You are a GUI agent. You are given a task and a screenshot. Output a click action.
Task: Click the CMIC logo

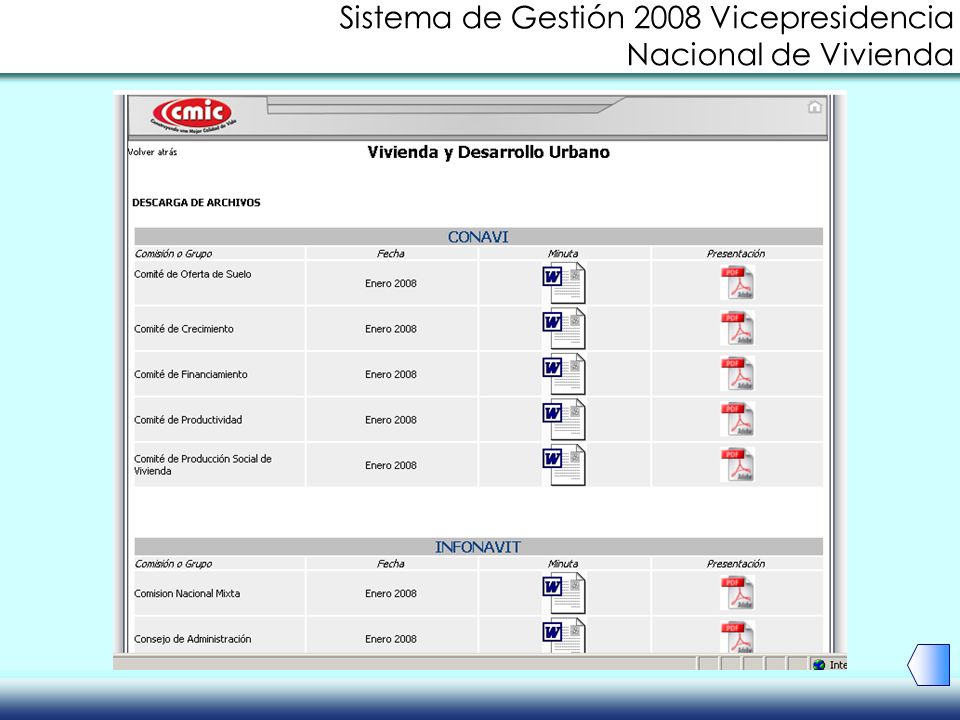point(193,115)
